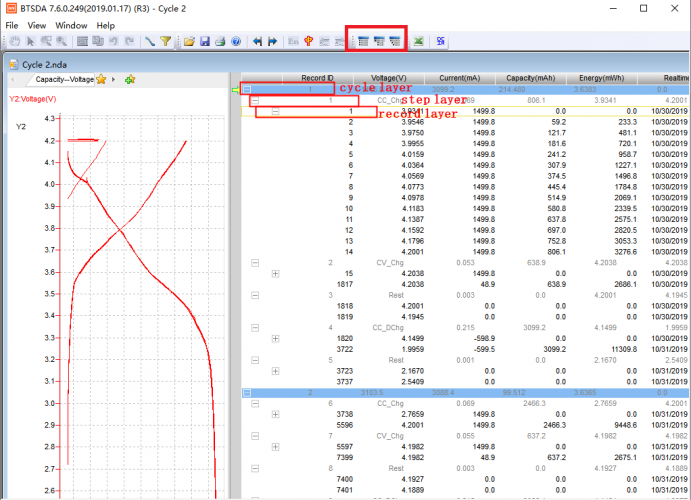The width and height of the screenshot is (691, 500).
Task: Click the undo arrow icon
Action: click(114, 41)
